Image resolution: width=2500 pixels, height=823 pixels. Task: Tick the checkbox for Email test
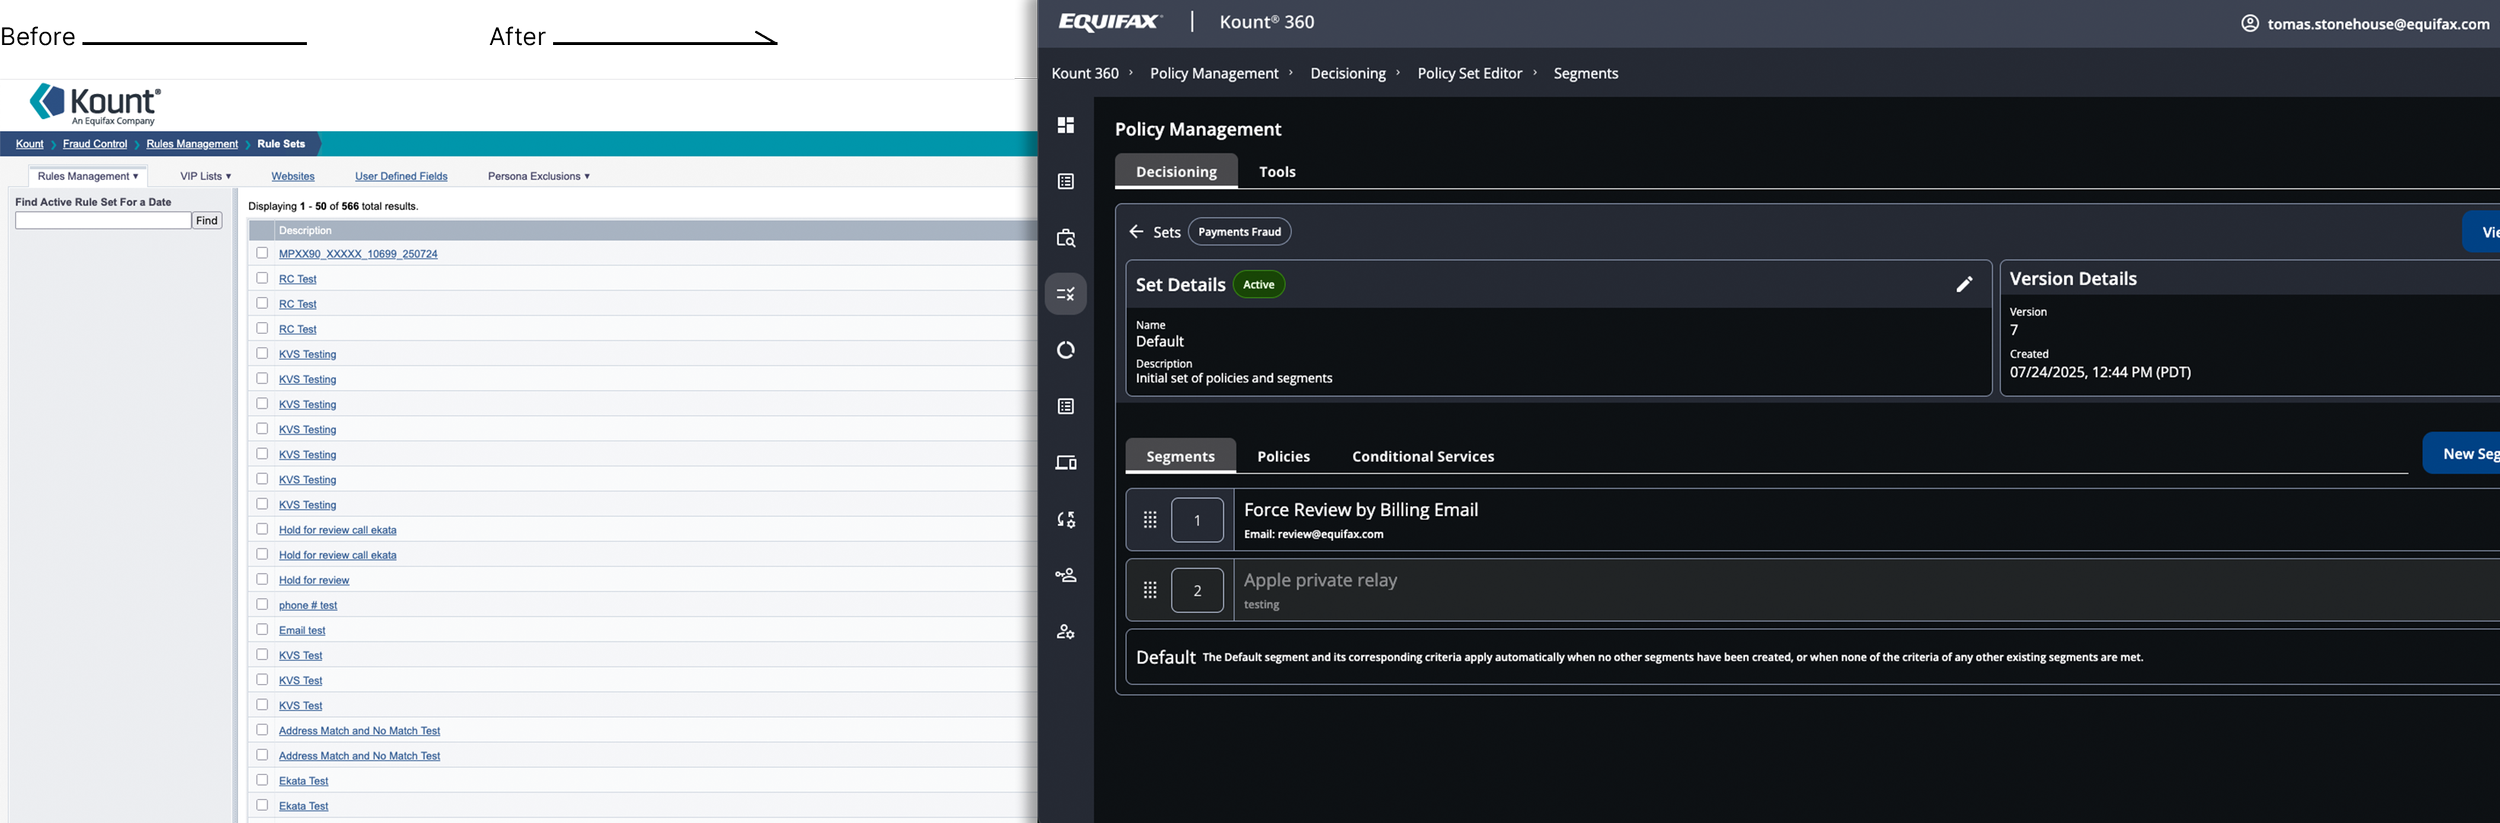point(262,629)
